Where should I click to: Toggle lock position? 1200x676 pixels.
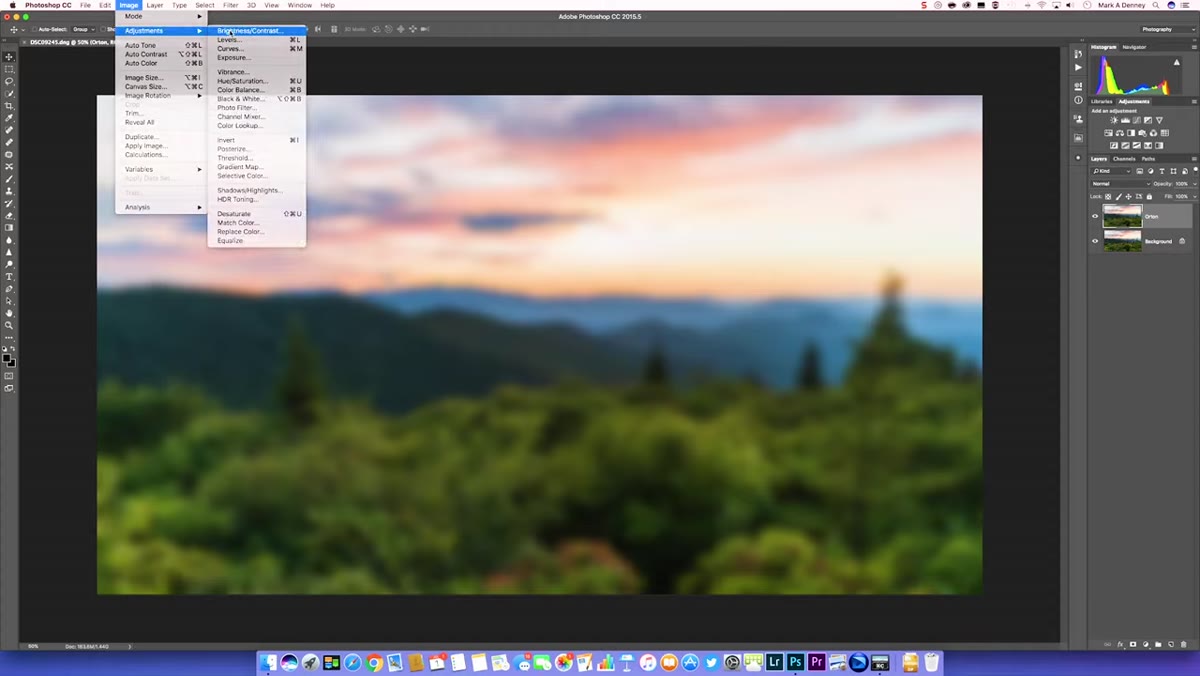1128,197
